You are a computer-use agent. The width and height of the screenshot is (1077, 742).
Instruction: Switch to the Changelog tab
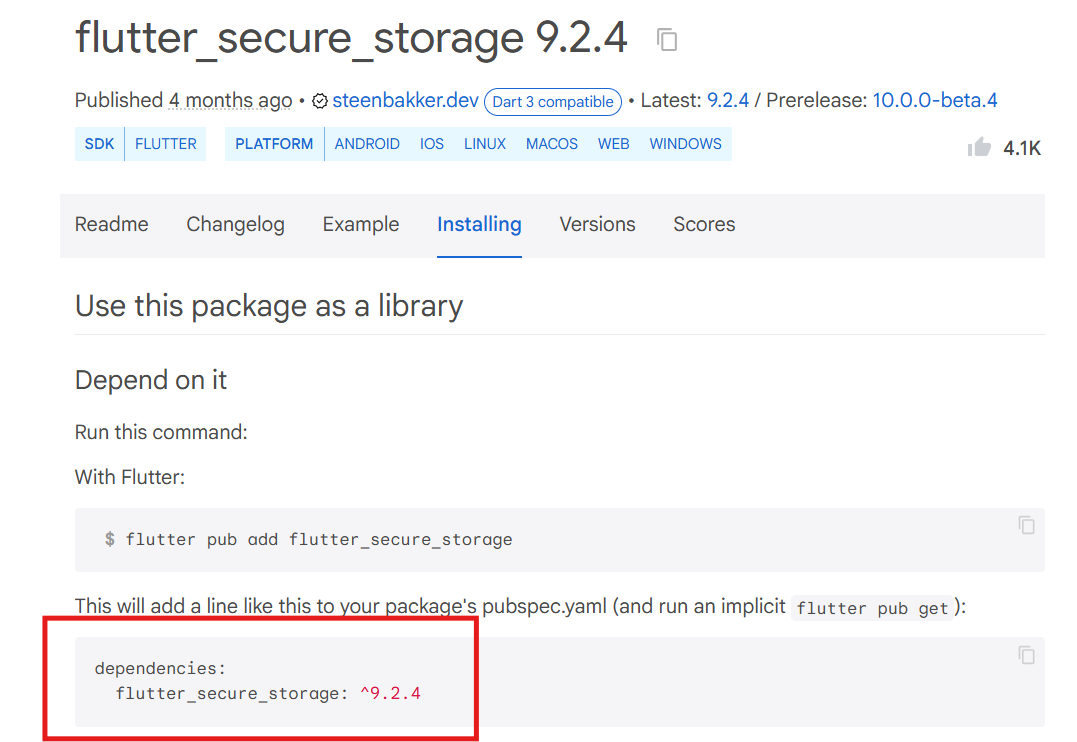coord(235,225)
